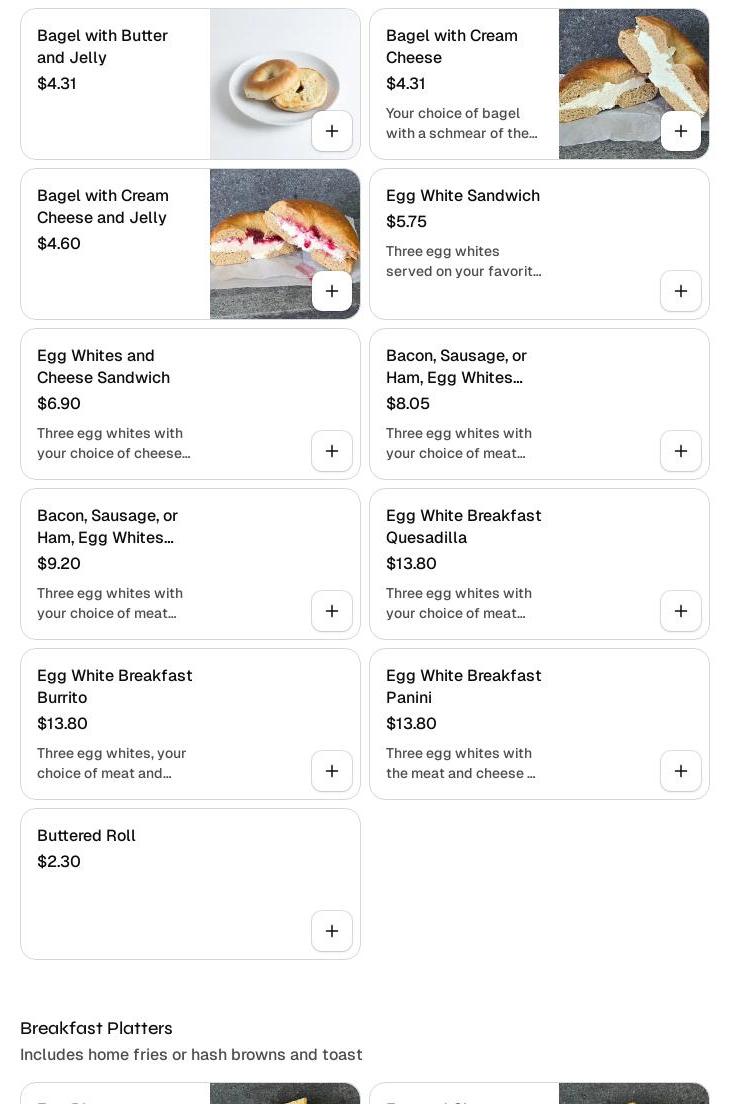
Task: Select the Buttered Roll item name
Action: [x=86, y=836]
